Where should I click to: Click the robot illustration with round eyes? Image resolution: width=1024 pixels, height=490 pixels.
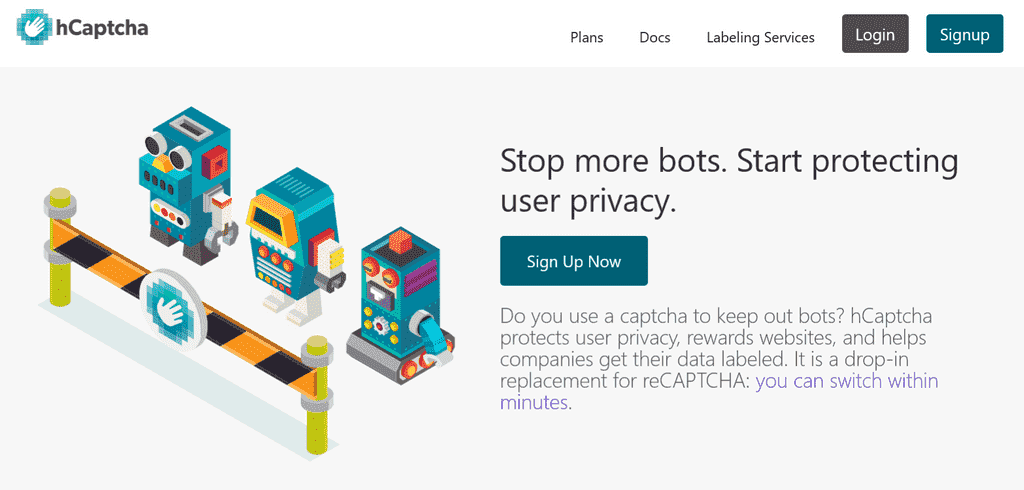tap(189, 186)
